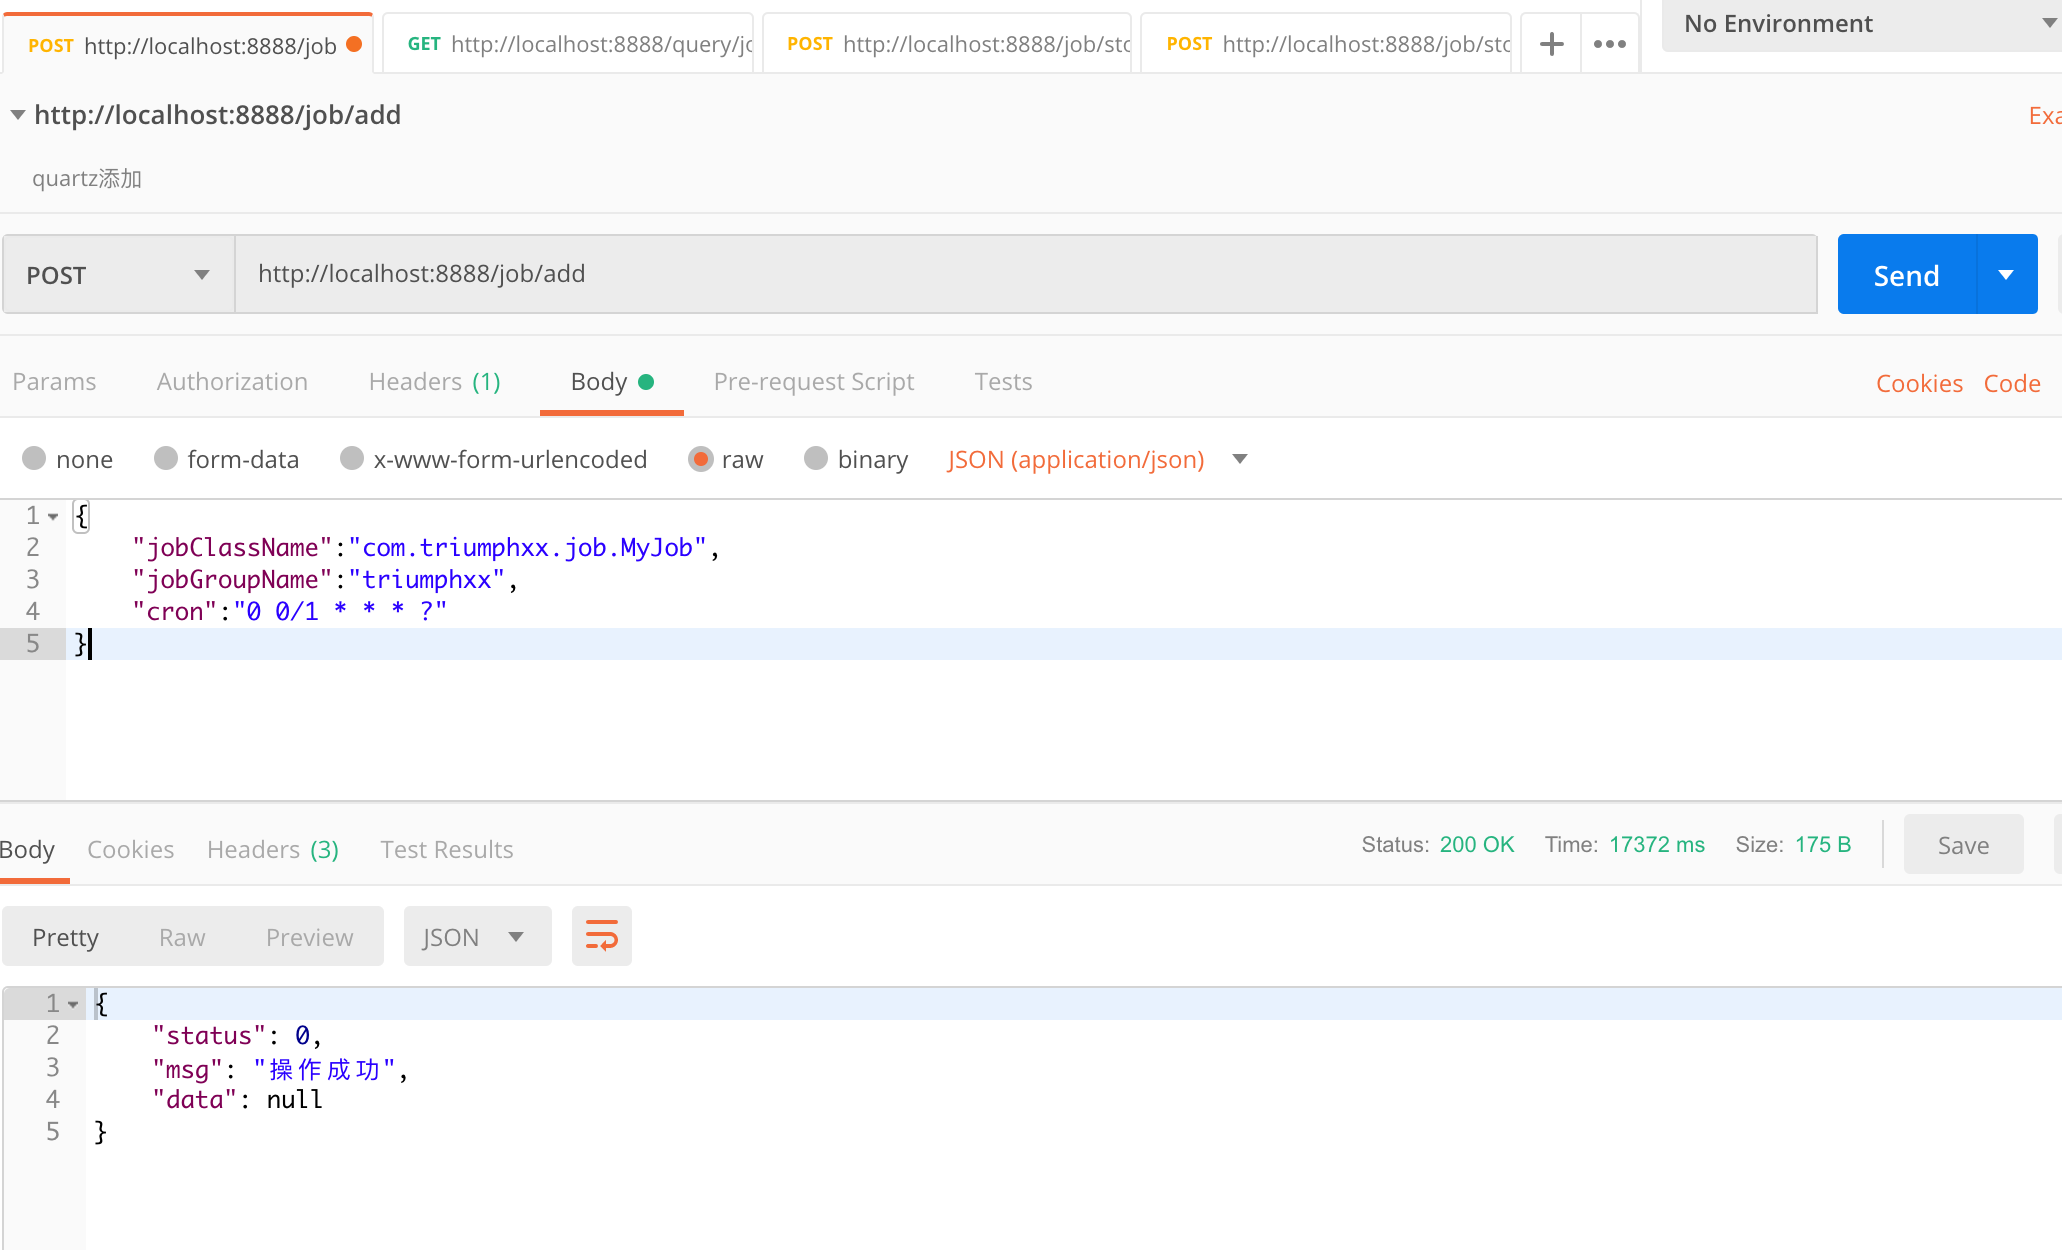Switch to GET query request tab
Viewport: 2062px width, 1250px height.
point(568,44)
